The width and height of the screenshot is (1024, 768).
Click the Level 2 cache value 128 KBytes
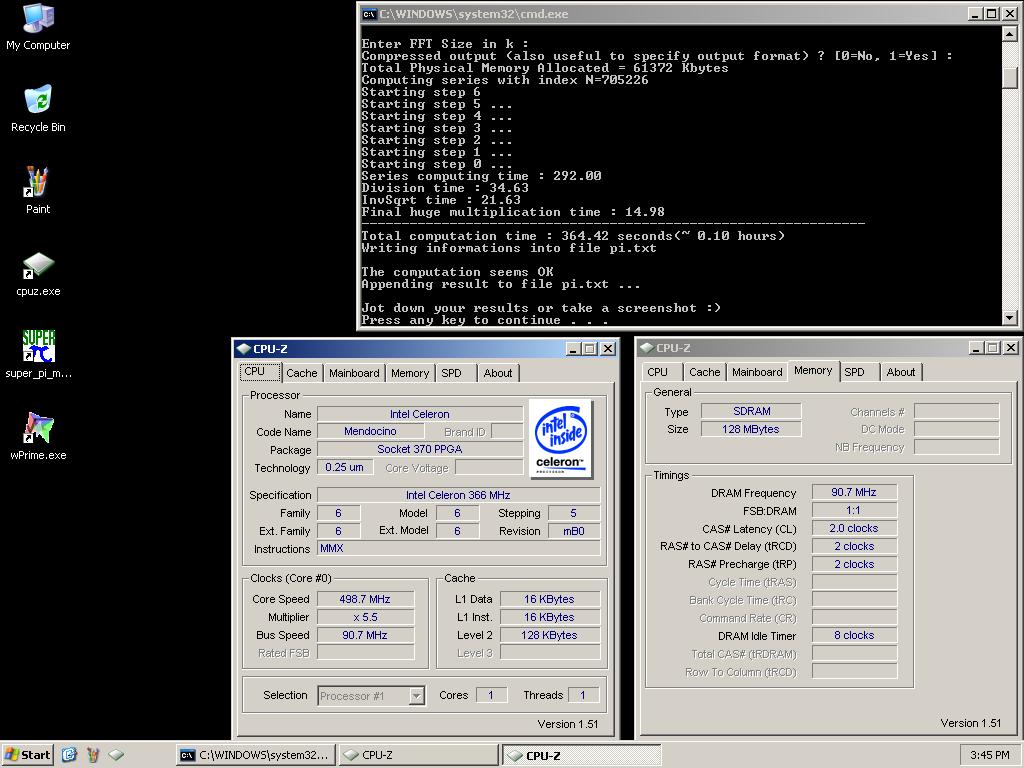[x=549, y=635]
